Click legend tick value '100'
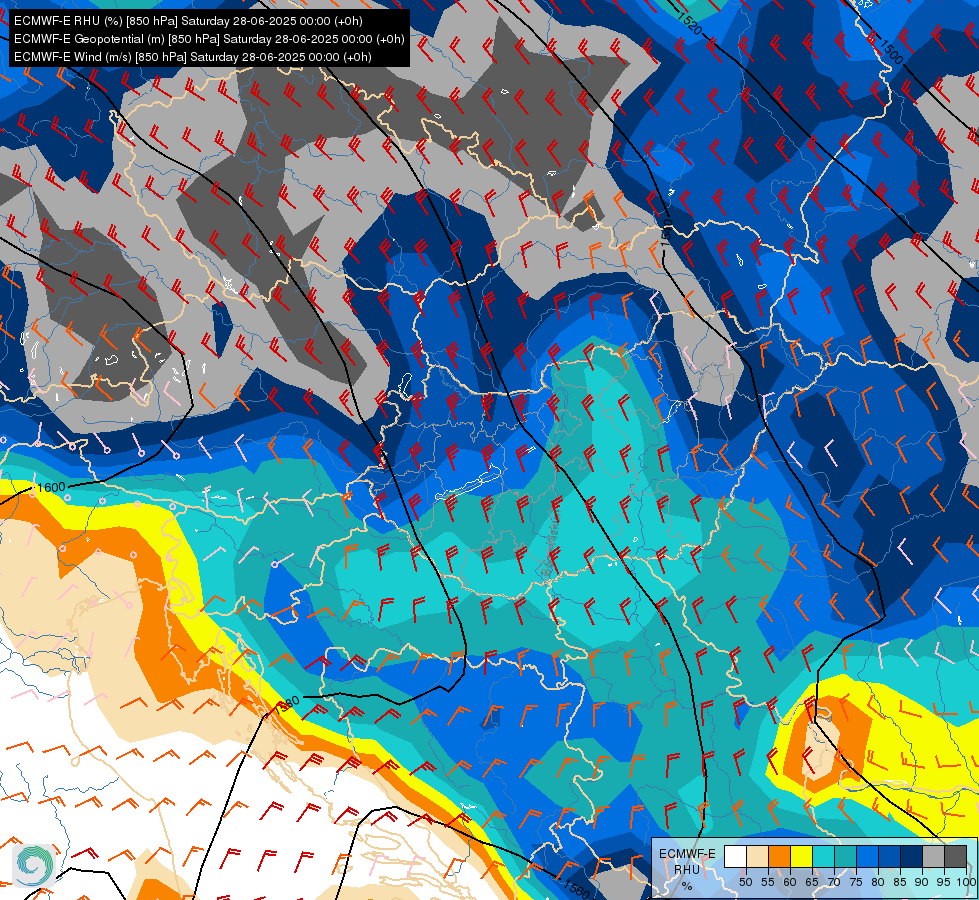Image resolution: width=979 pixels, height=900 pixels. pos(967,882)
